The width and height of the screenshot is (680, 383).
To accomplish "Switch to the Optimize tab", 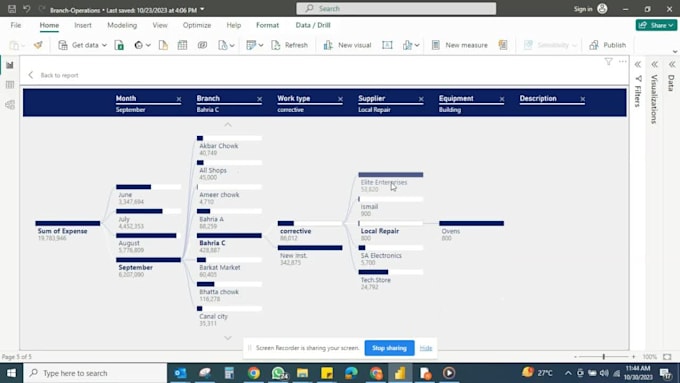I will pos(197,25).
